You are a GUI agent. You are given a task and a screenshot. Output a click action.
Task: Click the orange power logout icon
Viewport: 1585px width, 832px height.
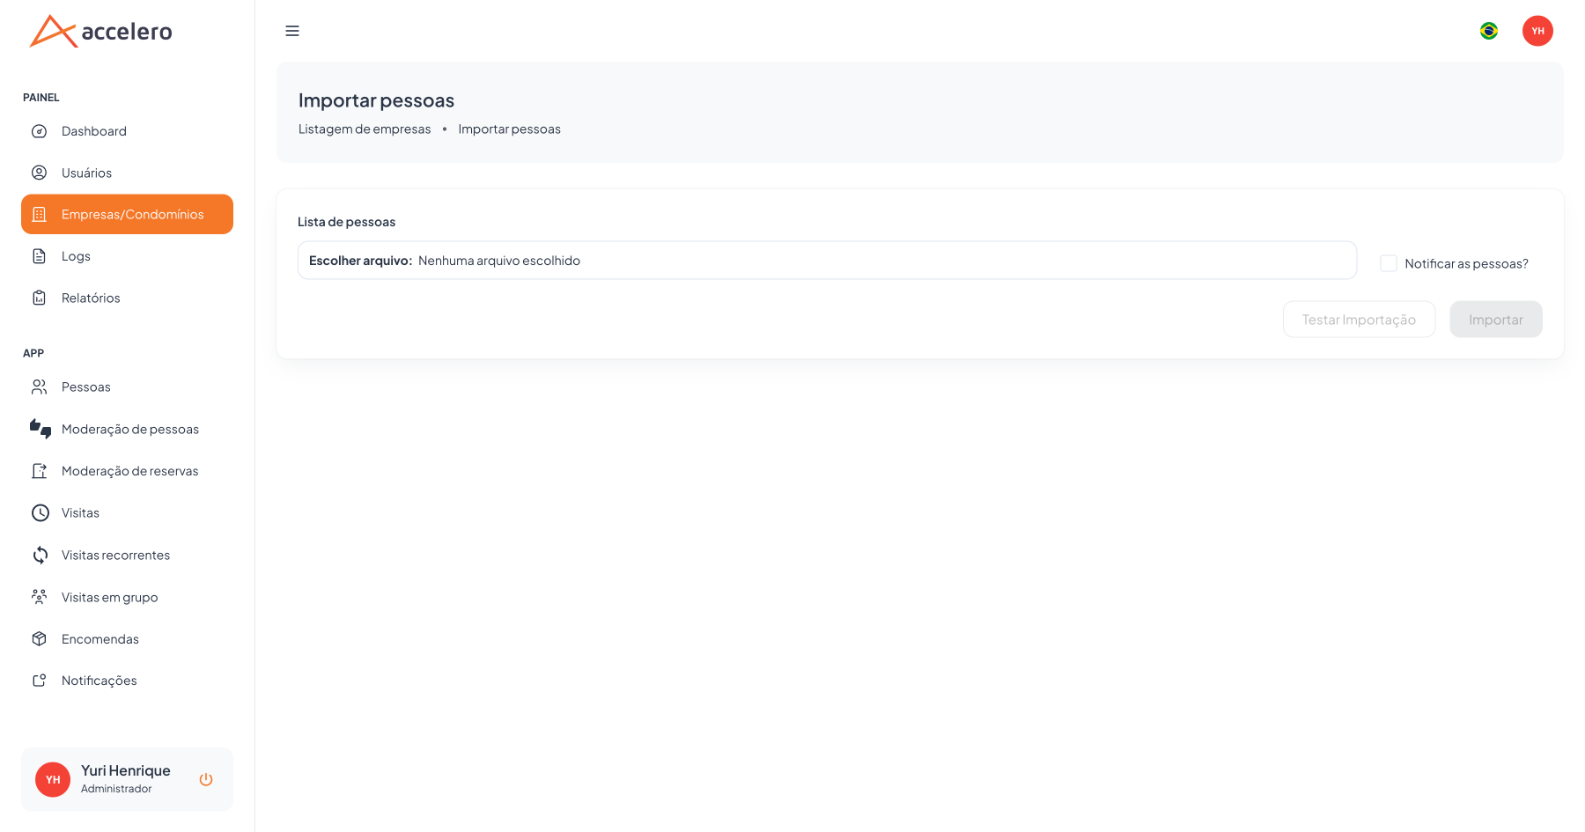coord(206,779)
